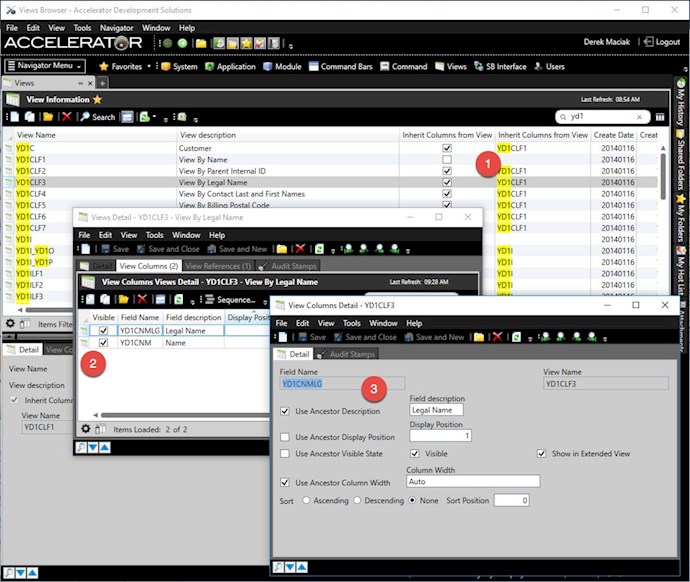Click the favorite star beside View Information
Image resolution: width=690 pixels, height=582 pixels.
(97, 99)
